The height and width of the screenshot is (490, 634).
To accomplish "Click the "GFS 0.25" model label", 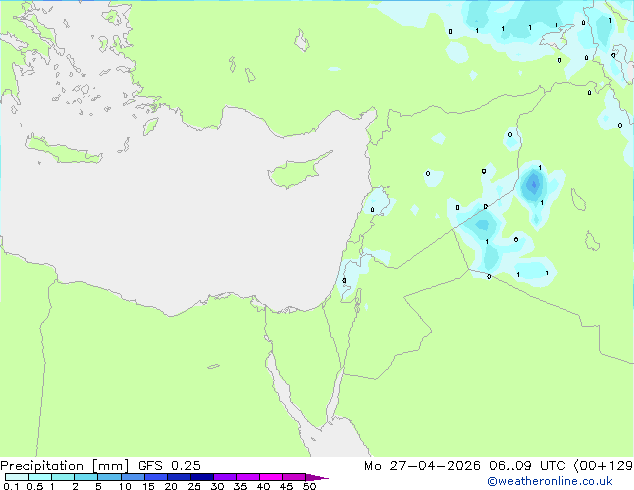I will pos(169,466).
